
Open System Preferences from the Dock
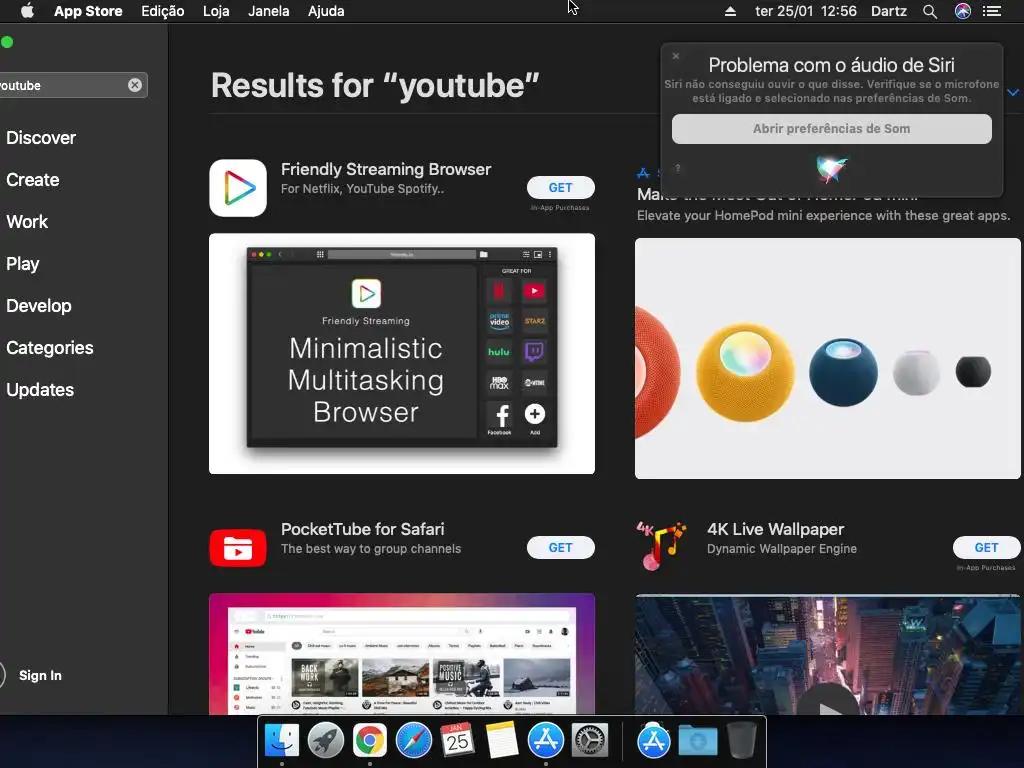pos(590,741)
